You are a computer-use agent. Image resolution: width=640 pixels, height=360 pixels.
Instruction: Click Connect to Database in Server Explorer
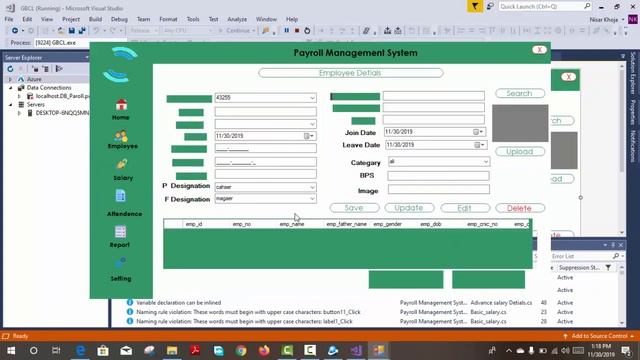tap(35, 69)
